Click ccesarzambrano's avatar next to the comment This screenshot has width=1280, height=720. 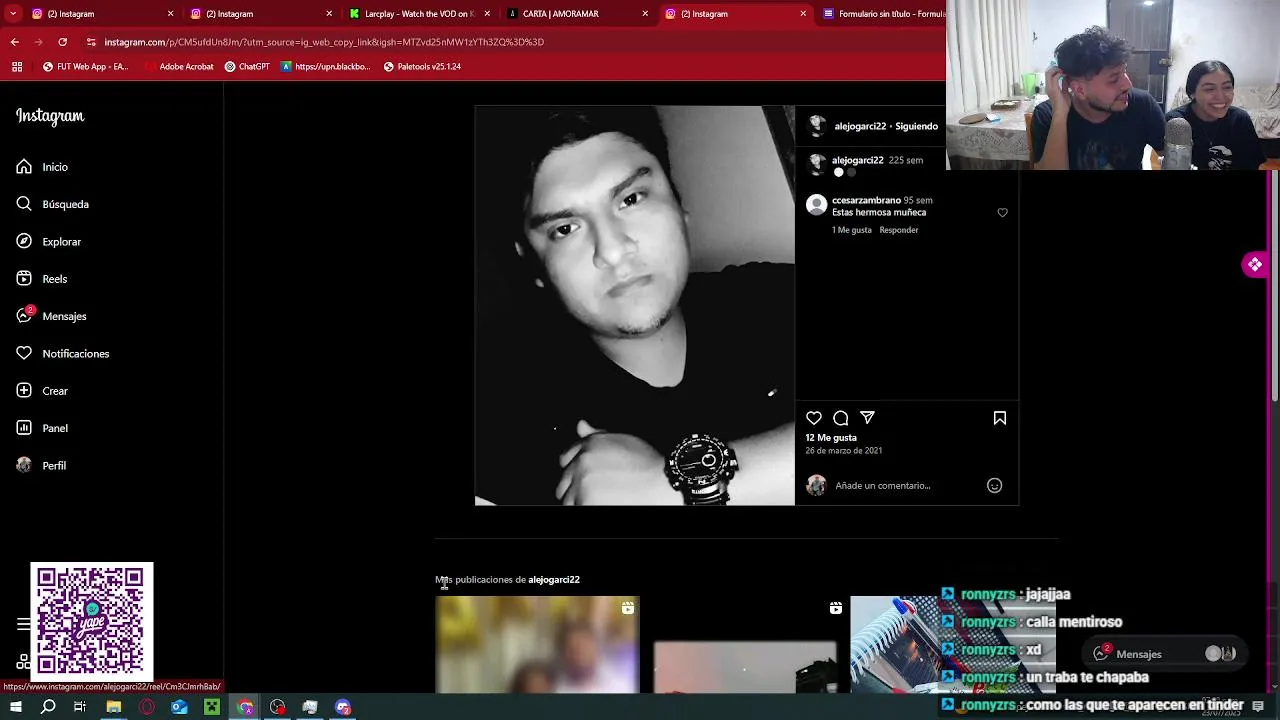pos(817,205)
